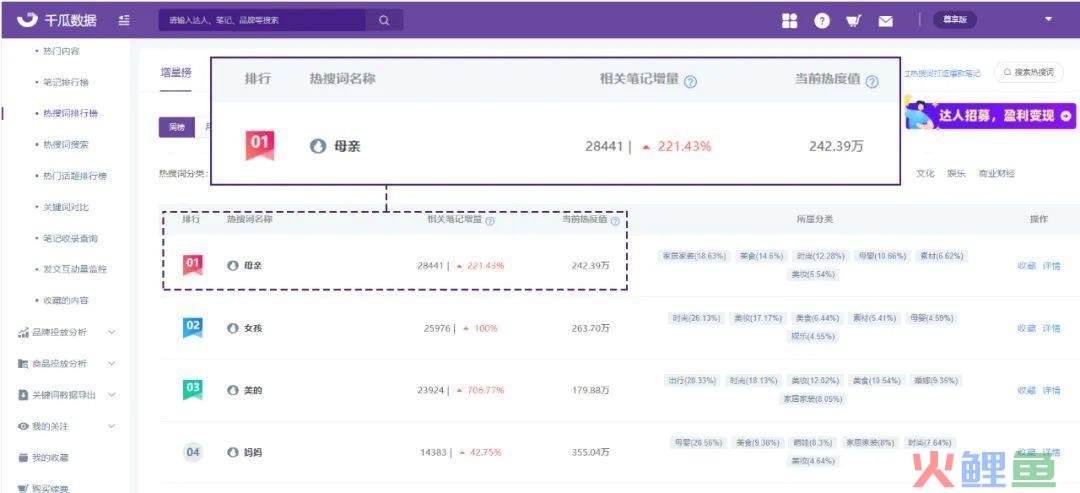
Task: Click the 时尚(26.13%) tag
Action: coord(697,318)
